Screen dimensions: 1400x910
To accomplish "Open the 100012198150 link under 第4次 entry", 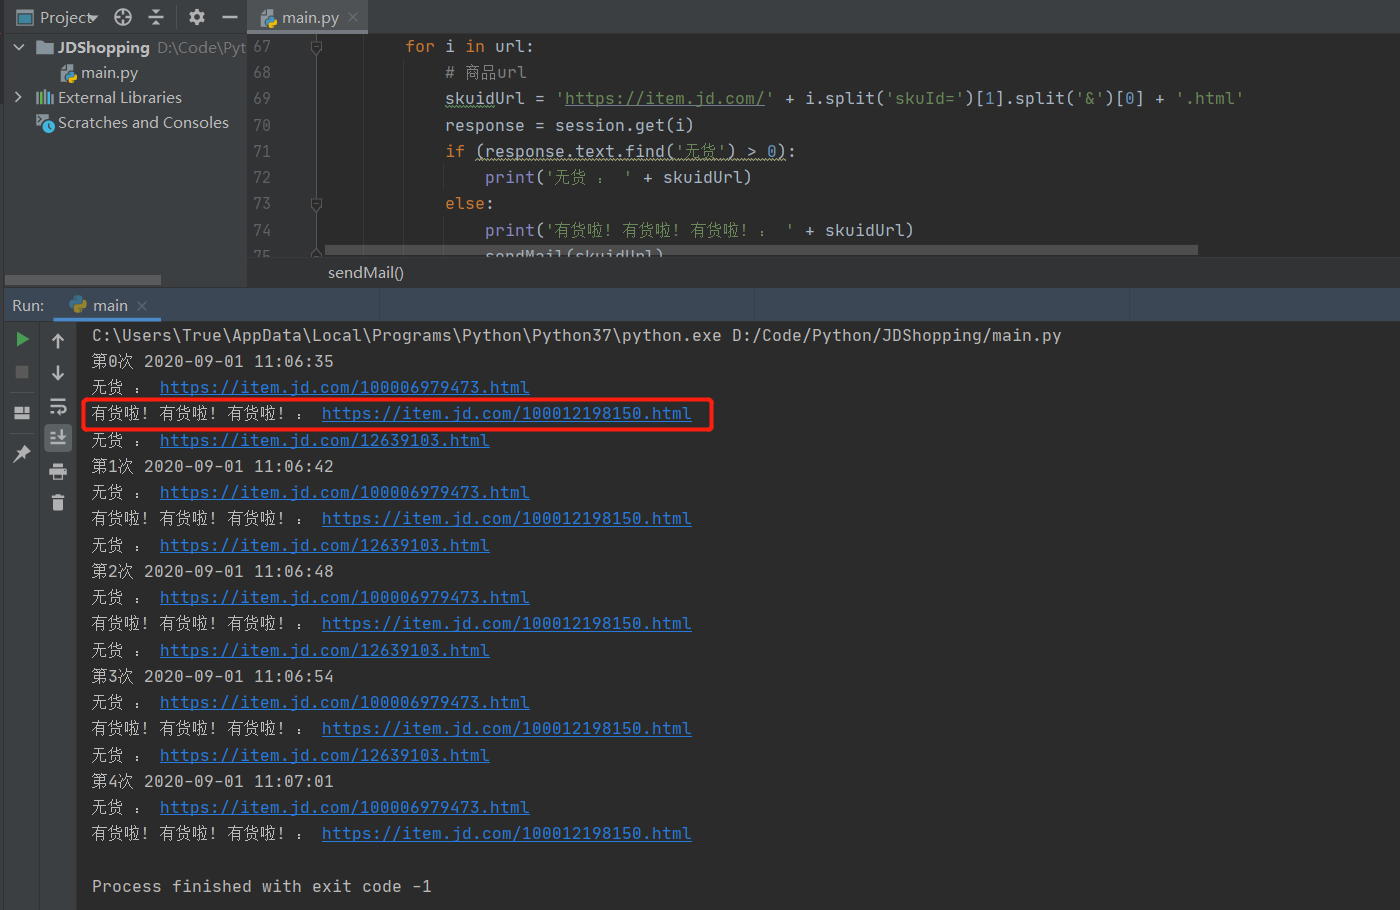I will [x=506, y=833].
